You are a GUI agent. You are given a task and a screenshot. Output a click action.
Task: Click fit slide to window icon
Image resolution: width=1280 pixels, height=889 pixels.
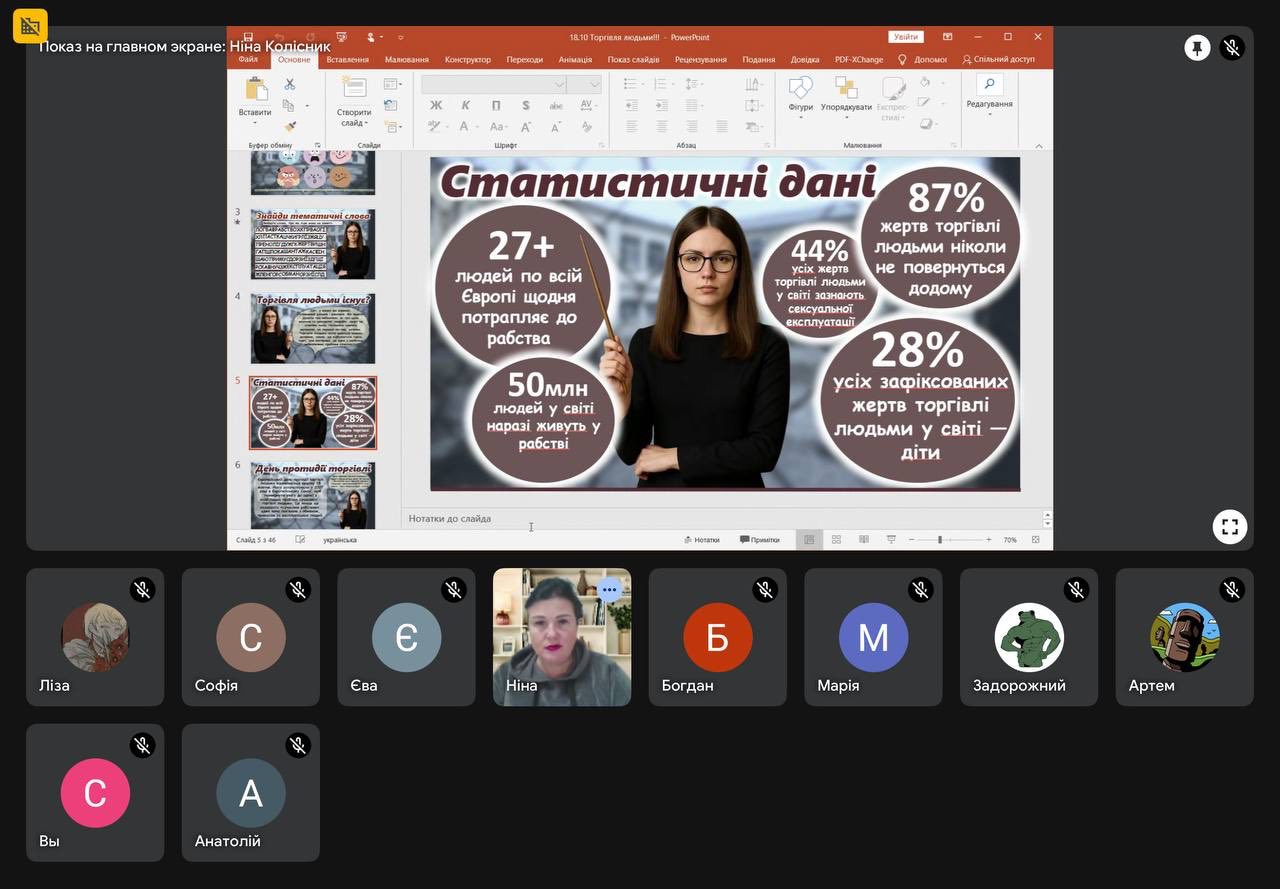coord(1035,540)
